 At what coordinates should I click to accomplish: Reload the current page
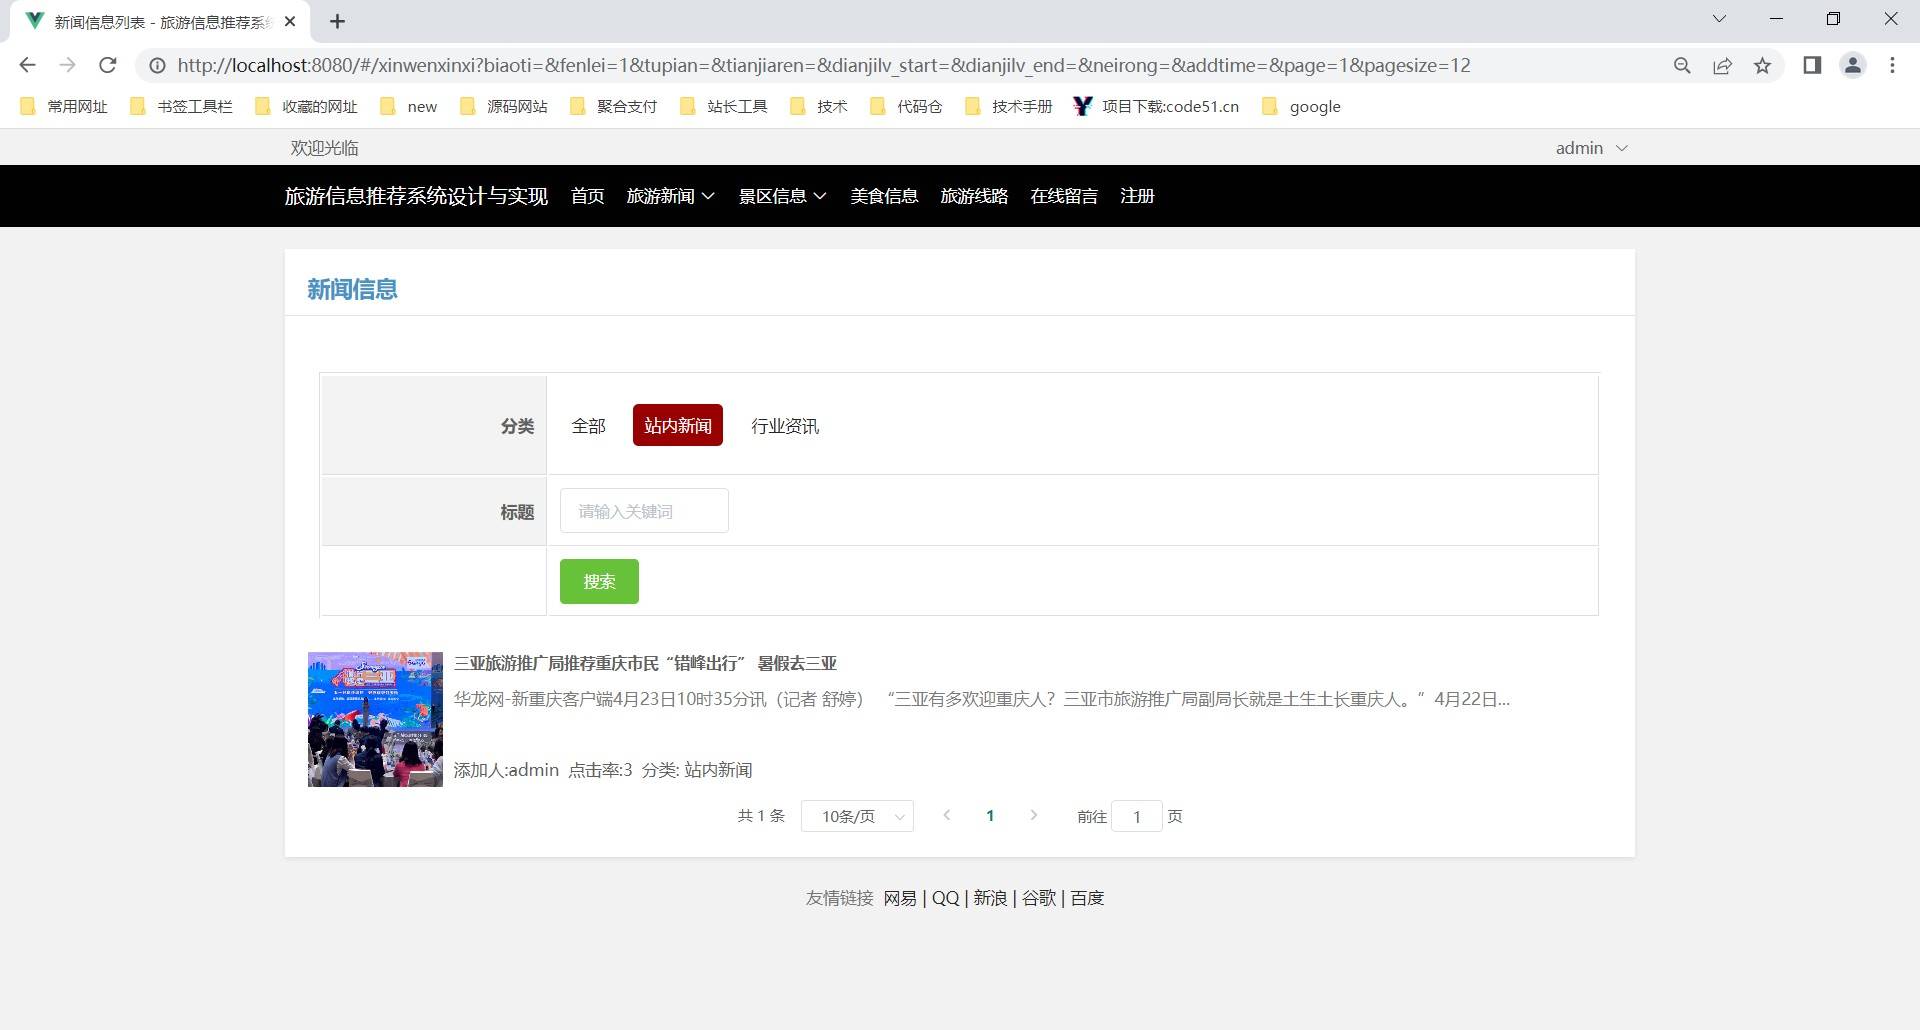(108, 65)
